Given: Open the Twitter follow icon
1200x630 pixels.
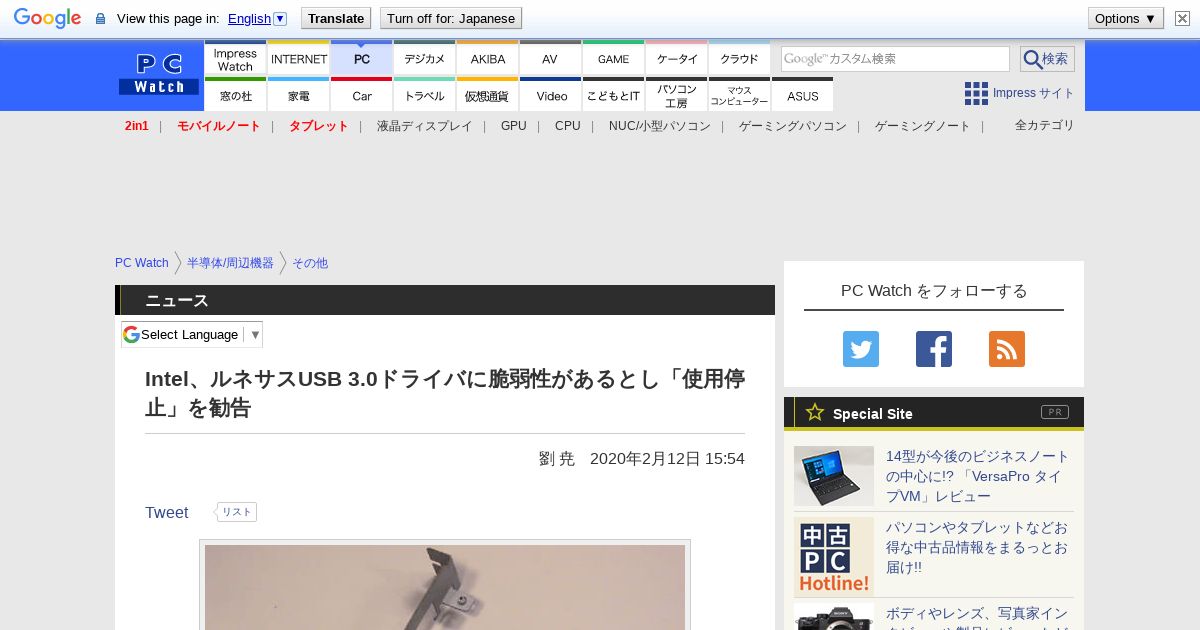Looking at the screenshot, I should 861,349.
